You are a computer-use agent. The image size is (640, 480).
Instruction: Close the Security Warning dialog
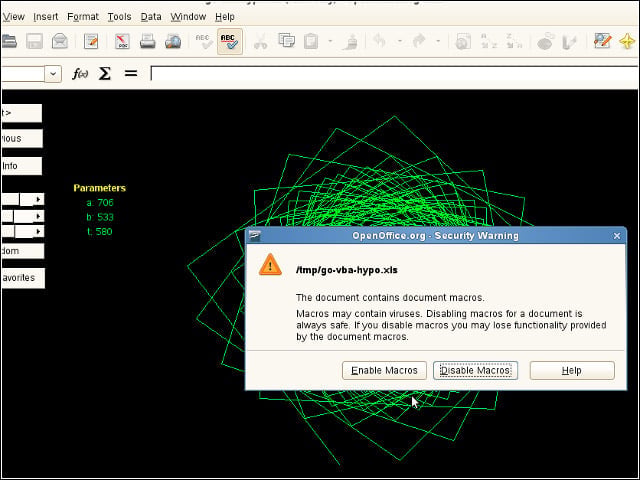[617, 236]
